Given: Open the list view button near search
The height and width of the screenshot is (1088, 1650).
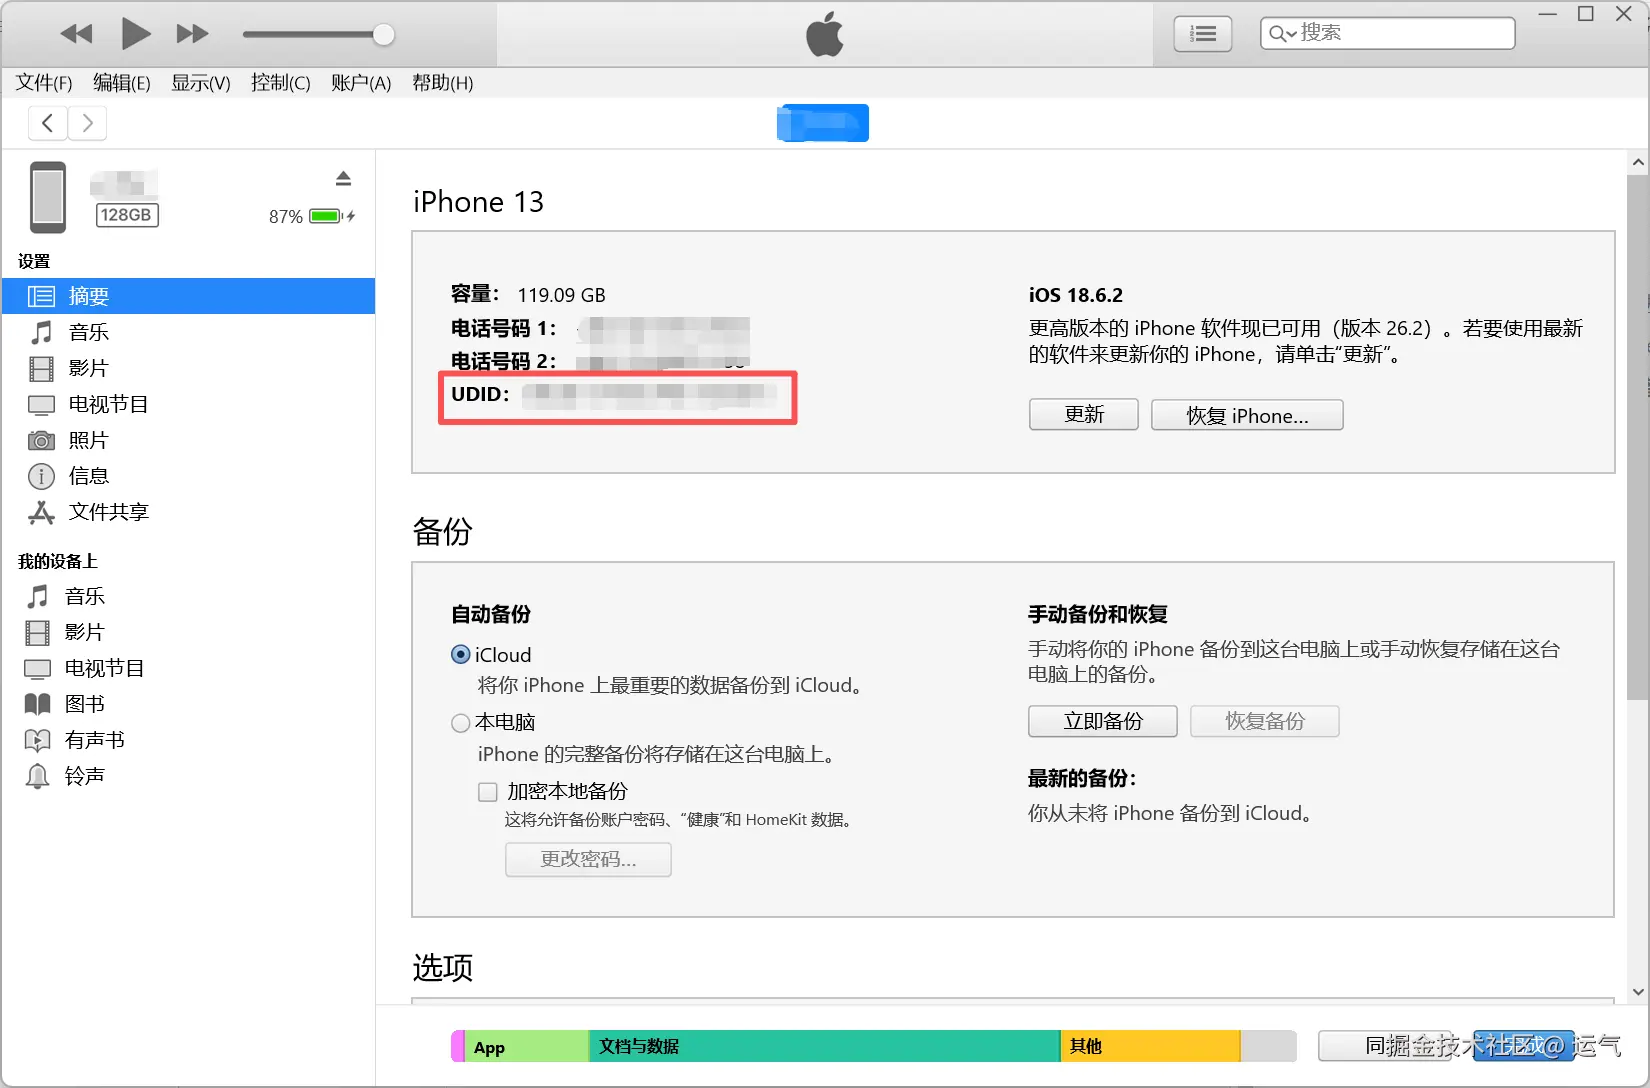Looking at the screenshot, I should [1203, 34].
